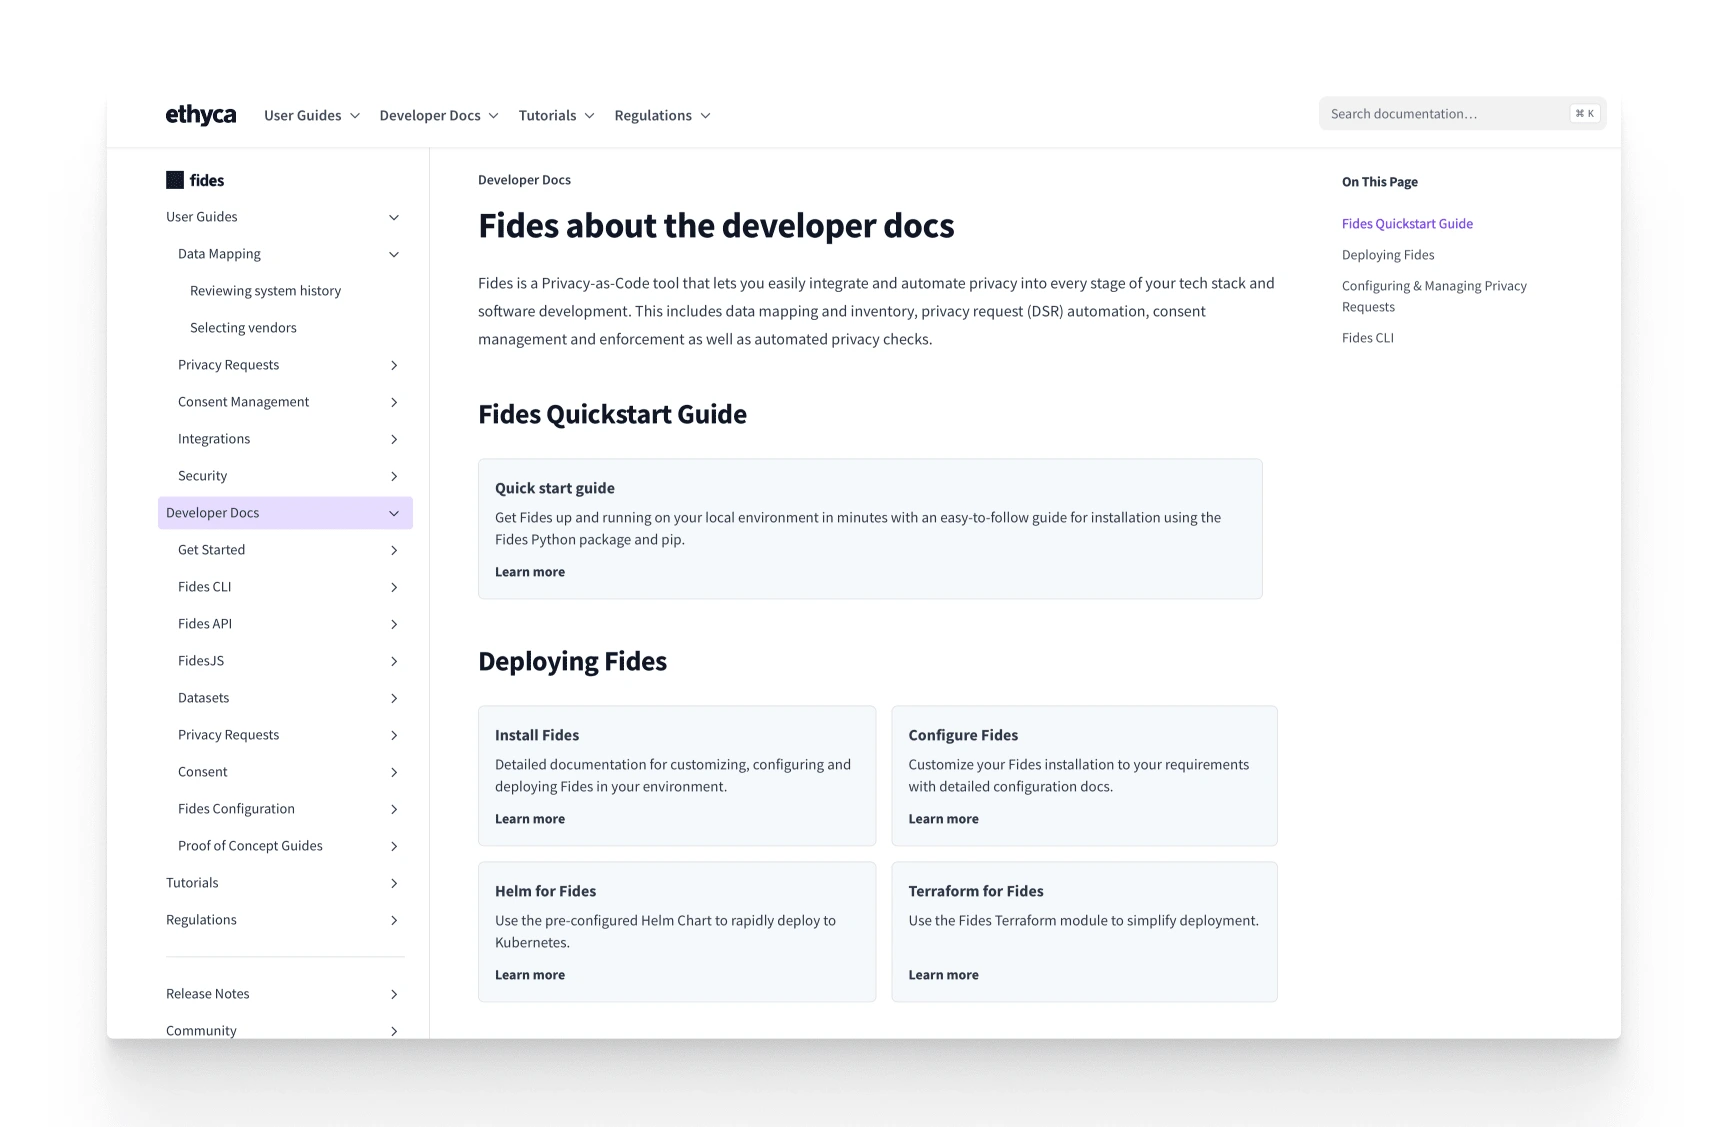The image size is (1728, 1127).
Task: Click the "Helm for Fides" card title
Action: (545, 891)
